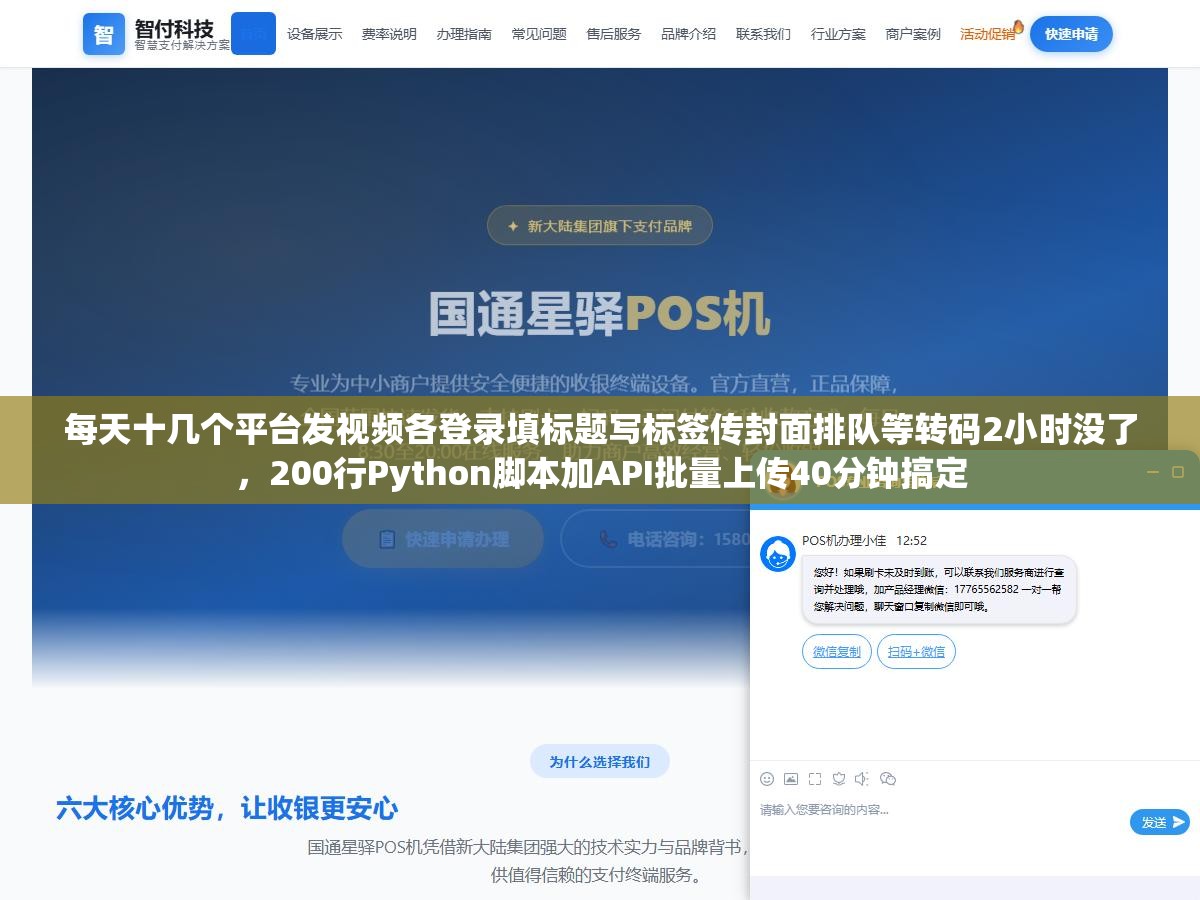The width and height of the screenshot is (1200, 900).
Task: Open the emoji picker in chat
Action: click(767, 779)
